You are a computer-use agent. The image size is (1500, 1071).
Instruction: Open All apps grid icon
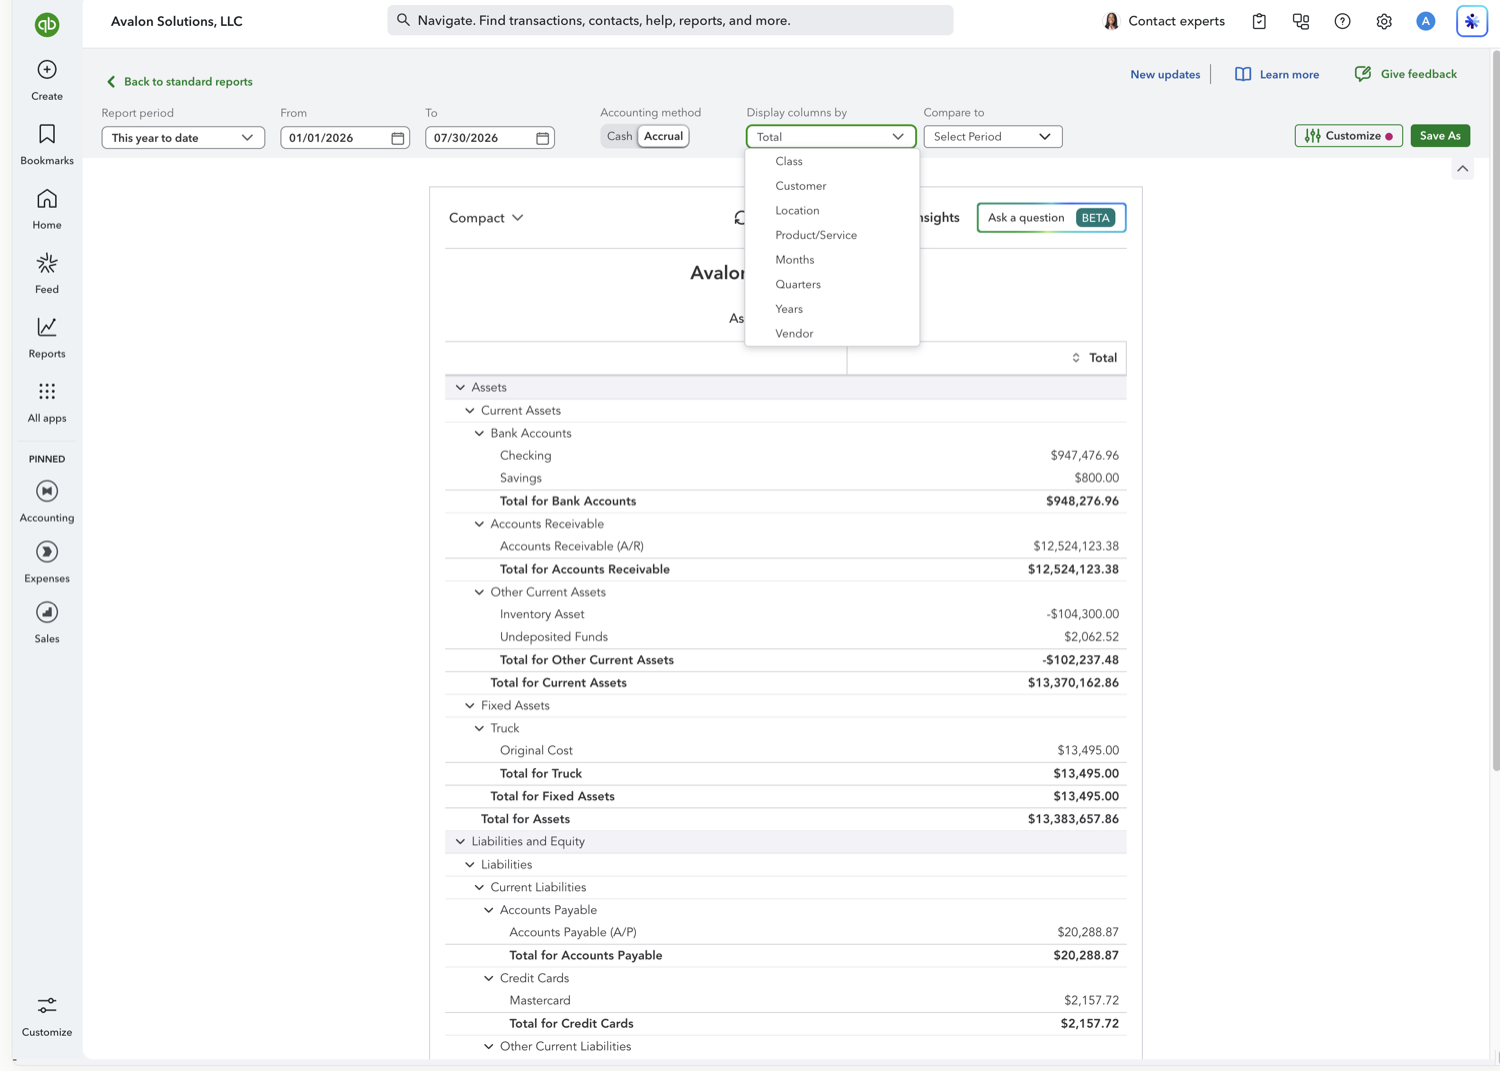coord(47,391)
